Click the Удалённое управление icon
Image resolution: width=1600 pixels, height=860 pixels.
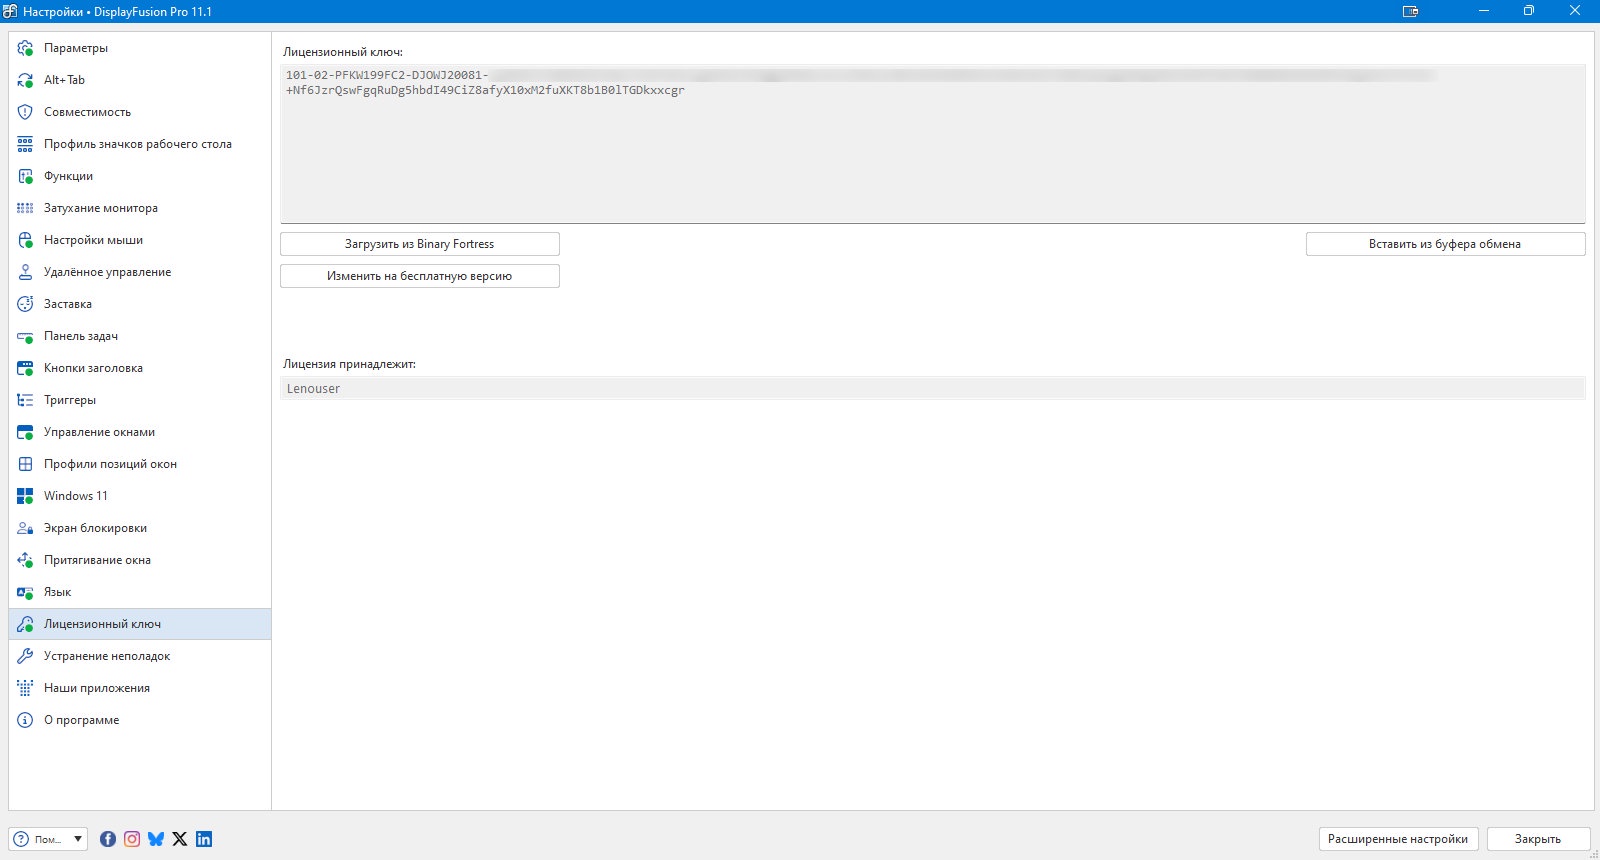point(26,272)
